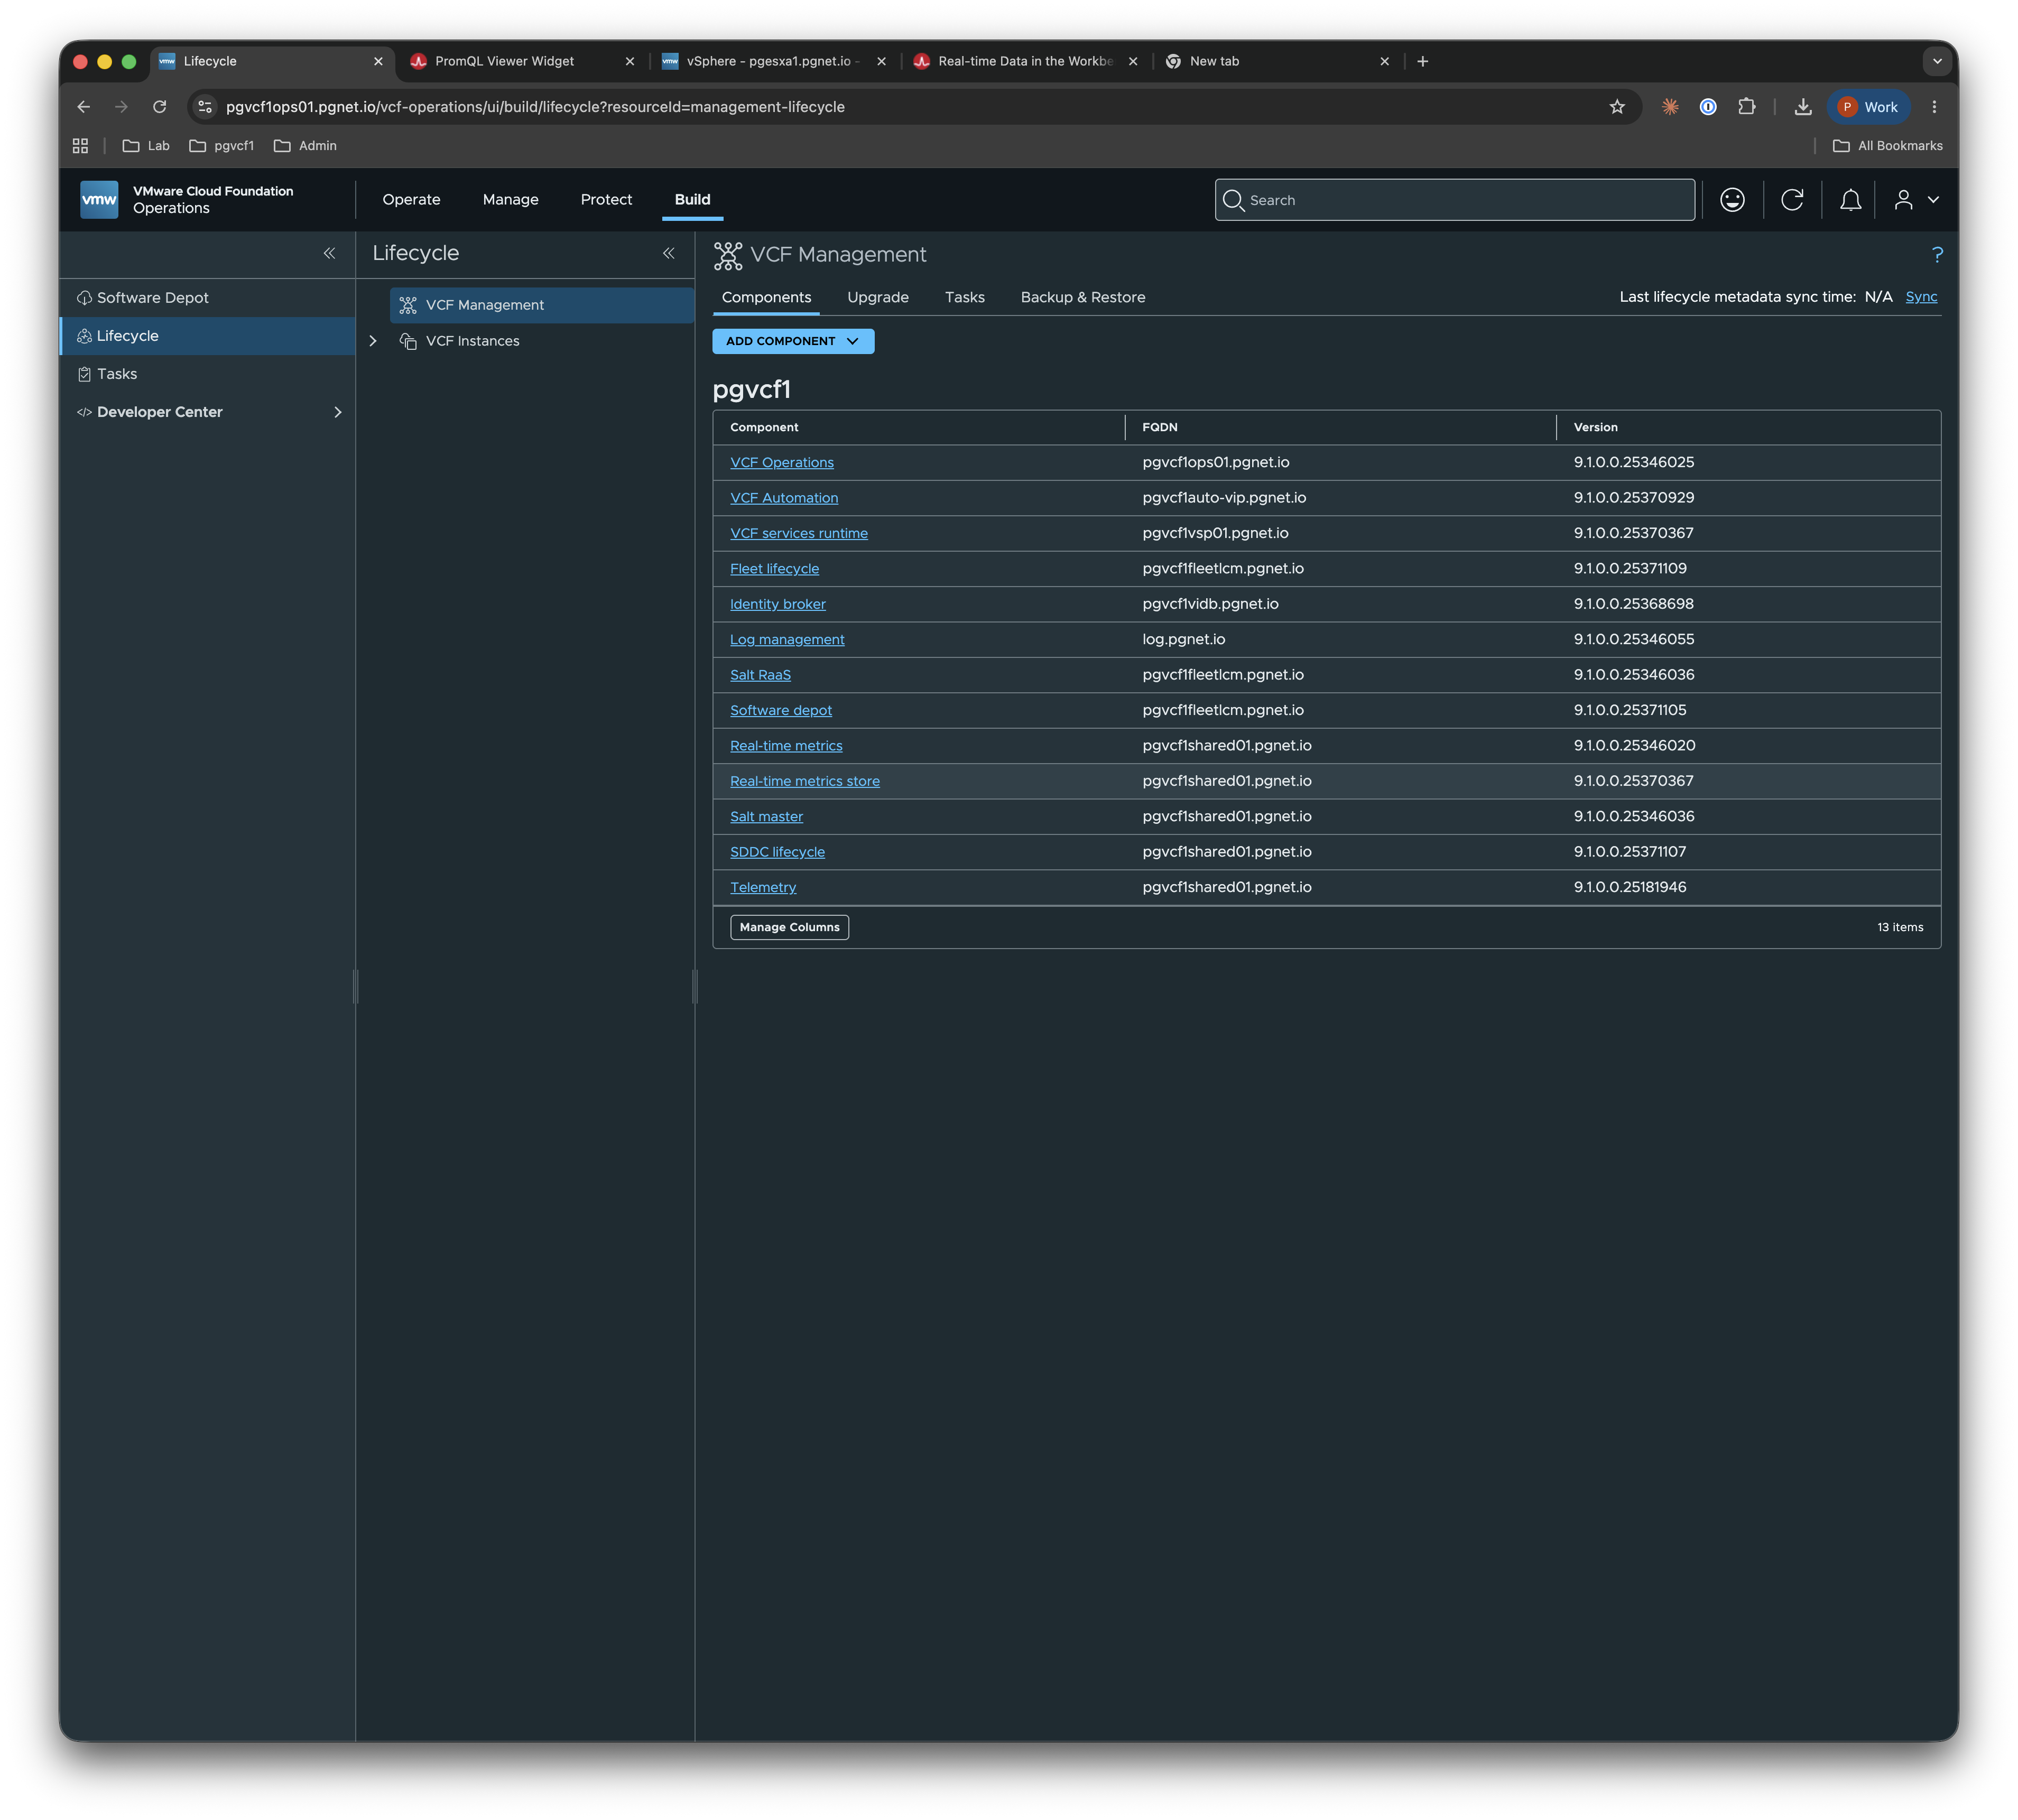Sort by the FQDN column header

[1160, 427]
